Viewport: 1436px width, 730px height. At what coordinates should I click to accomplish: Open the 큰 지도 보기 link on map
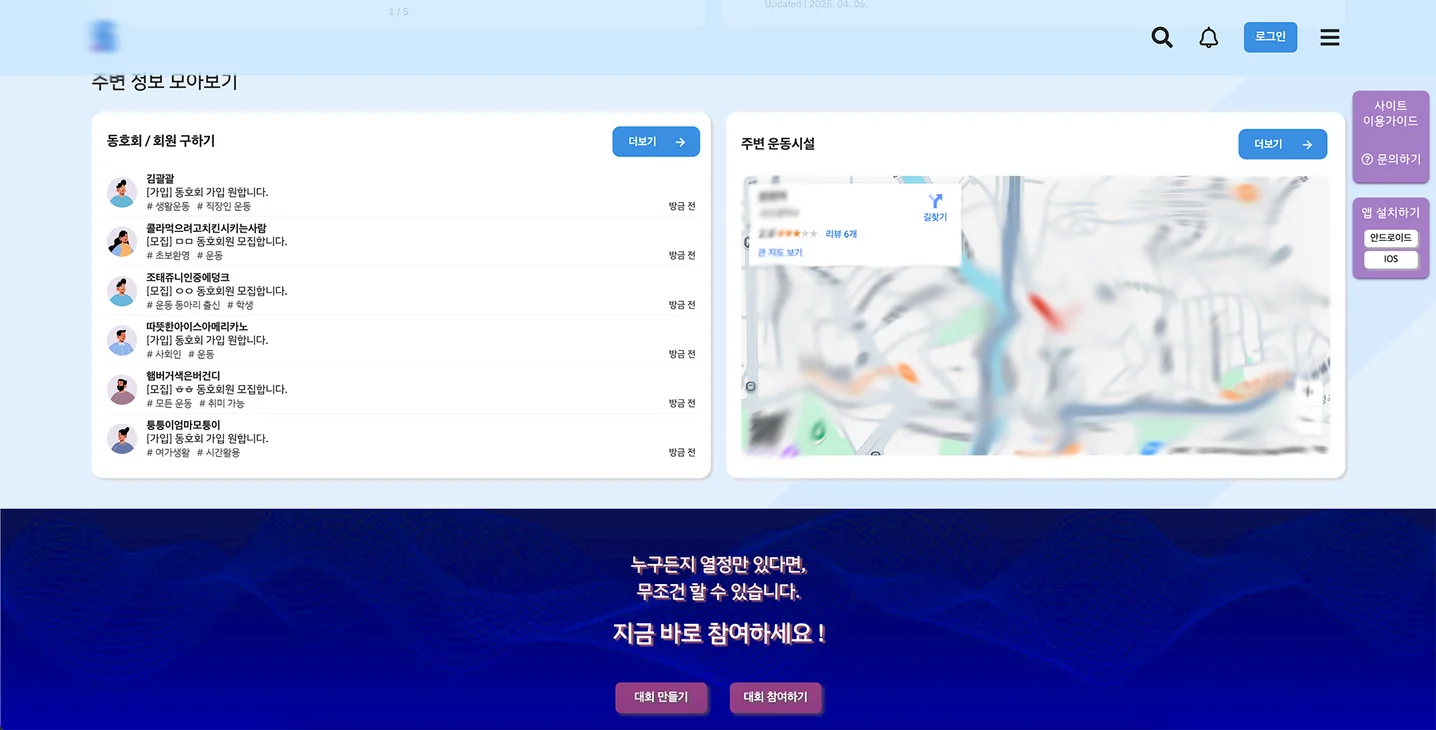[780, 253]
